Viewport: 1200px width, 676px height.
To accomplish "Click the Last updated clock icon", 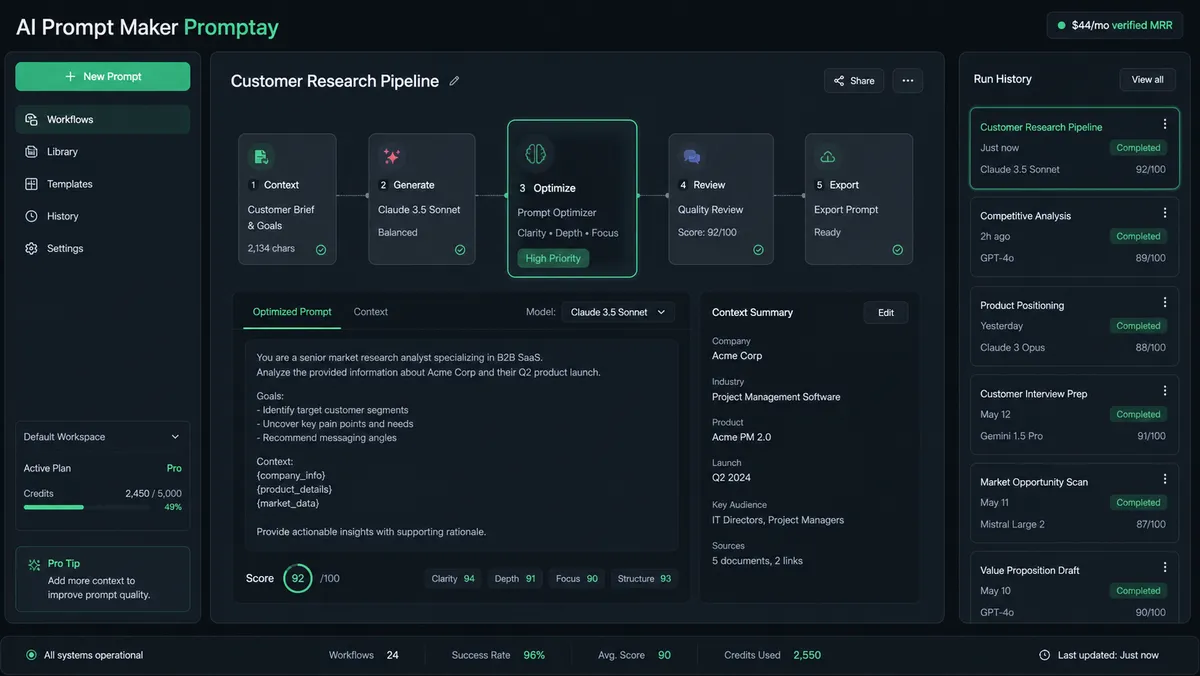I will 1045,655.
